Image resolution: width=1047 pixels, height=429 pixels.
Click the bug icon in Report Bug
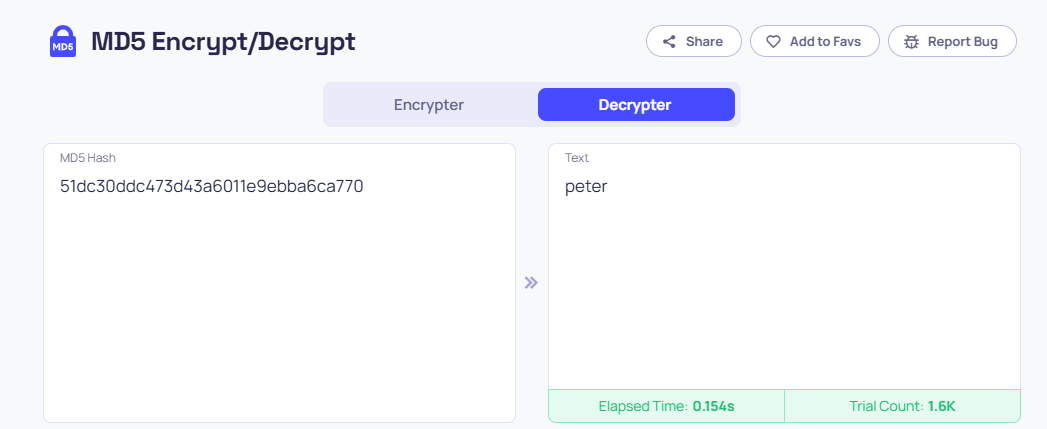[x=911, y=41]
